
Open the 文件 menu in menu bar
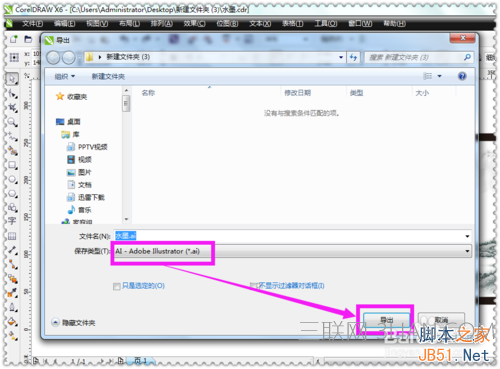point(32,24)
